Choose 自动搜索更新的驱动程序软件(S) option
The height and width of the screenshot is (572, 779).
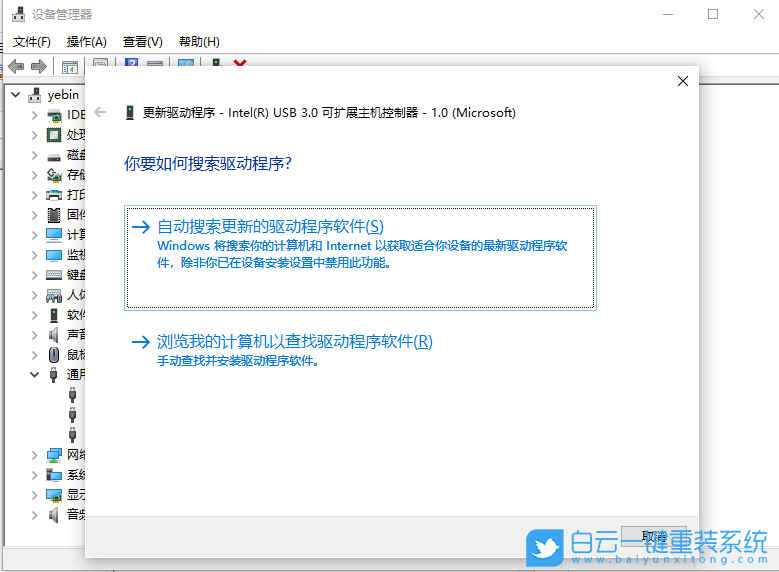(360, 258)
